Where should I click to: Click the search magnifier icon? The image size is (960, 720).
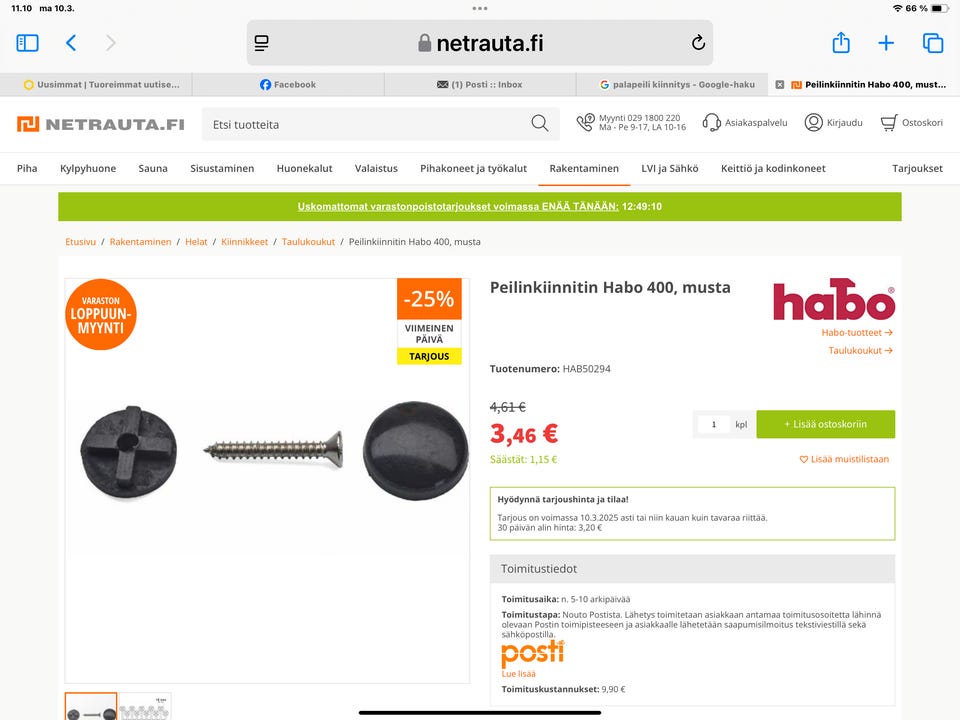pos(539,123)
